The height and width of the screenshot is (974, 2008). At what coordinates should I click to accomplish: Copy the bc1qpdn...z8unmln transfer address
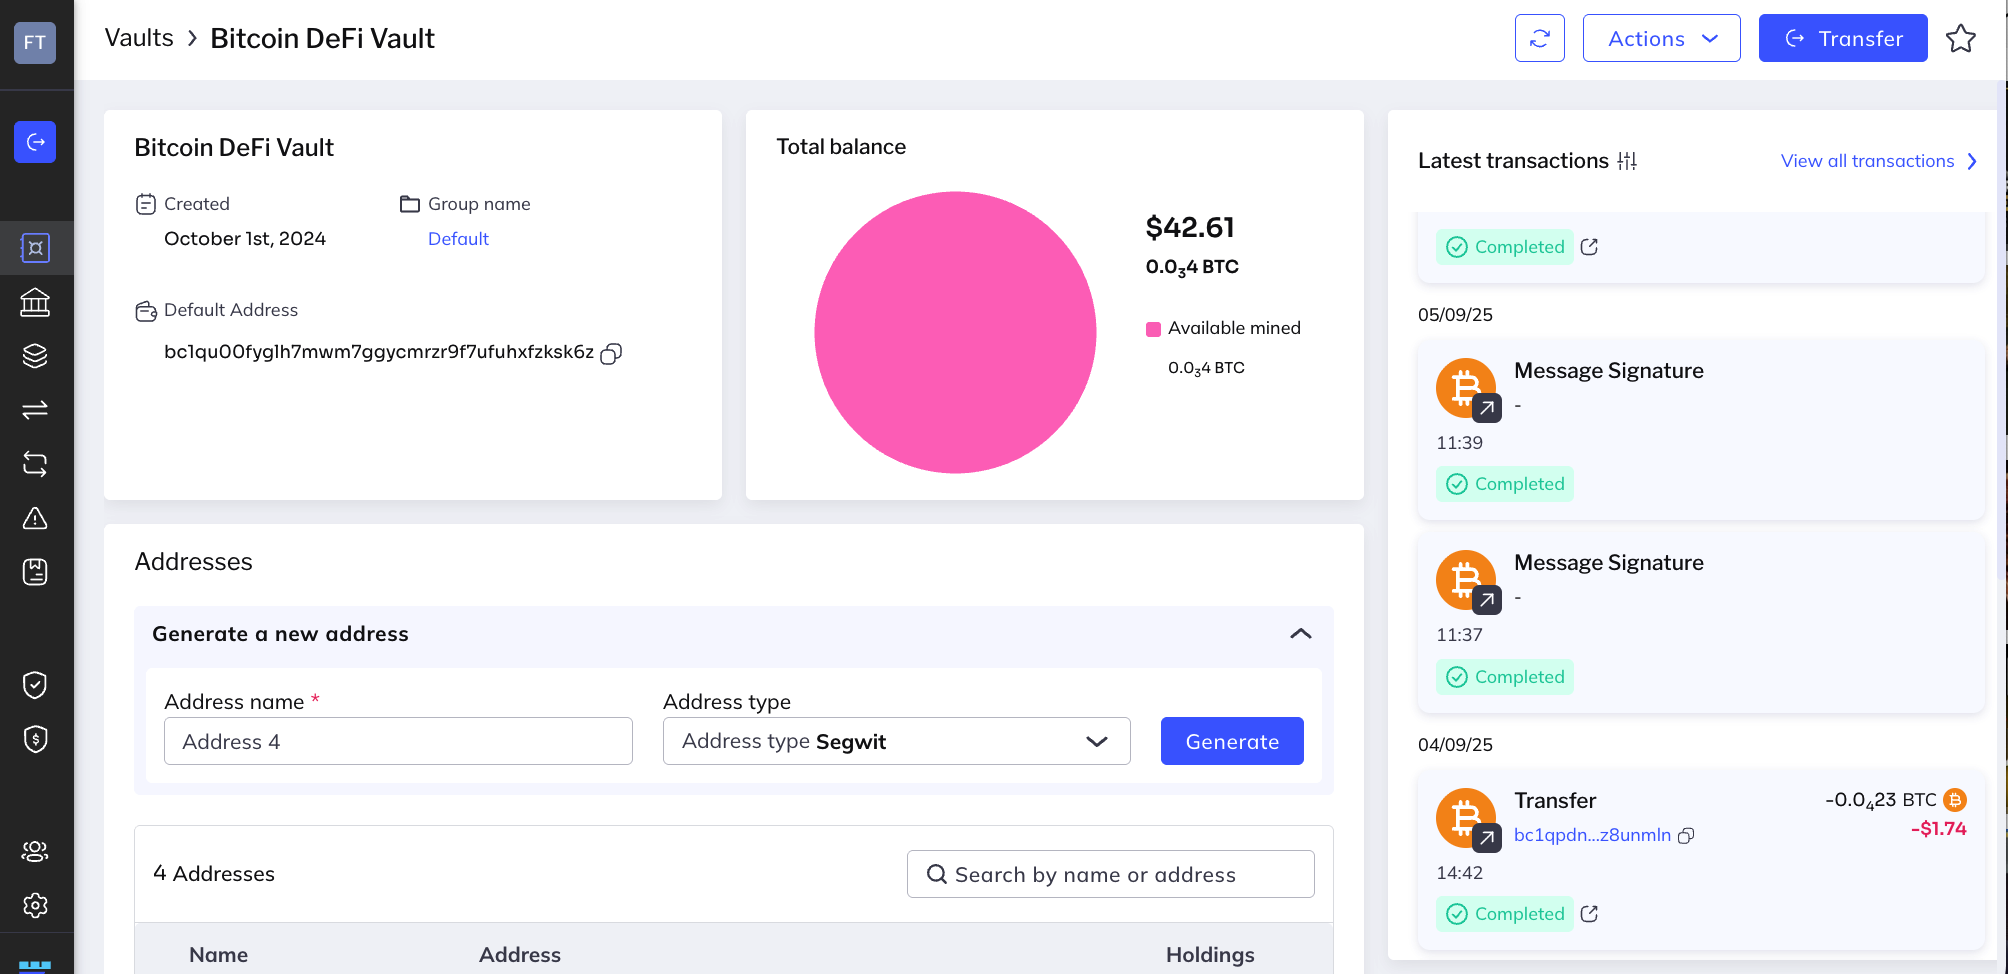point(1686,836)
